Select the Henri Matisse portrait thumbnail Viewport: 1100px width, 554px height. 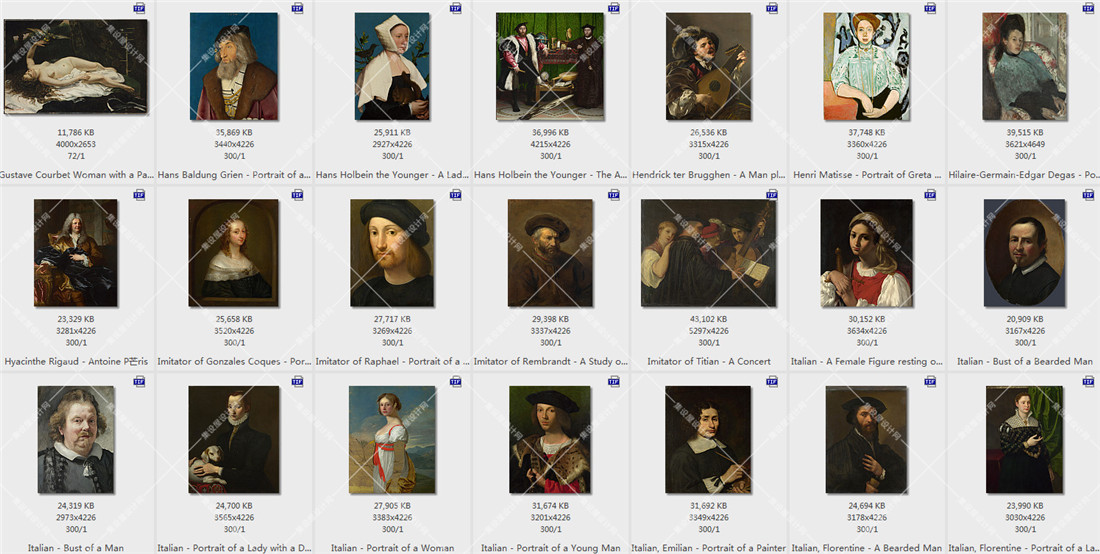click(x=866, y=66)
